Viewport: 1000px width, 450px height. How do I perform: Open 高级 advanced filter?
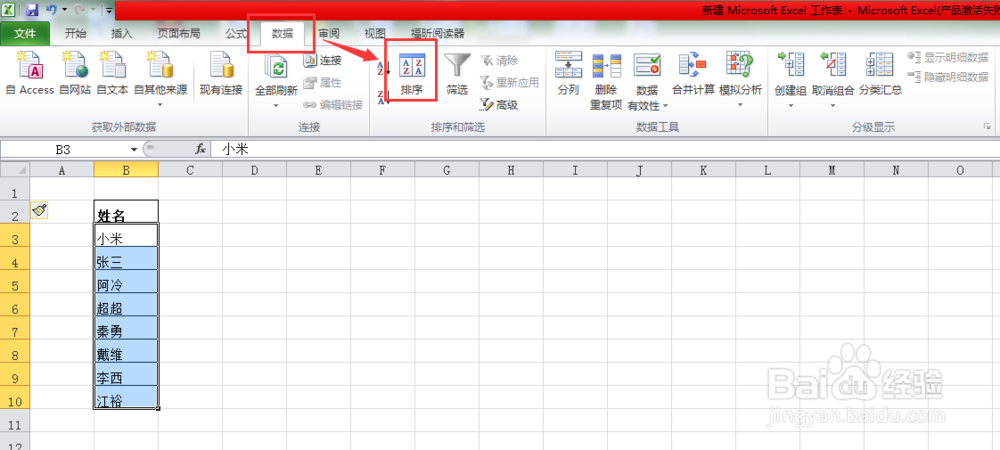click(x=499, y=105)
